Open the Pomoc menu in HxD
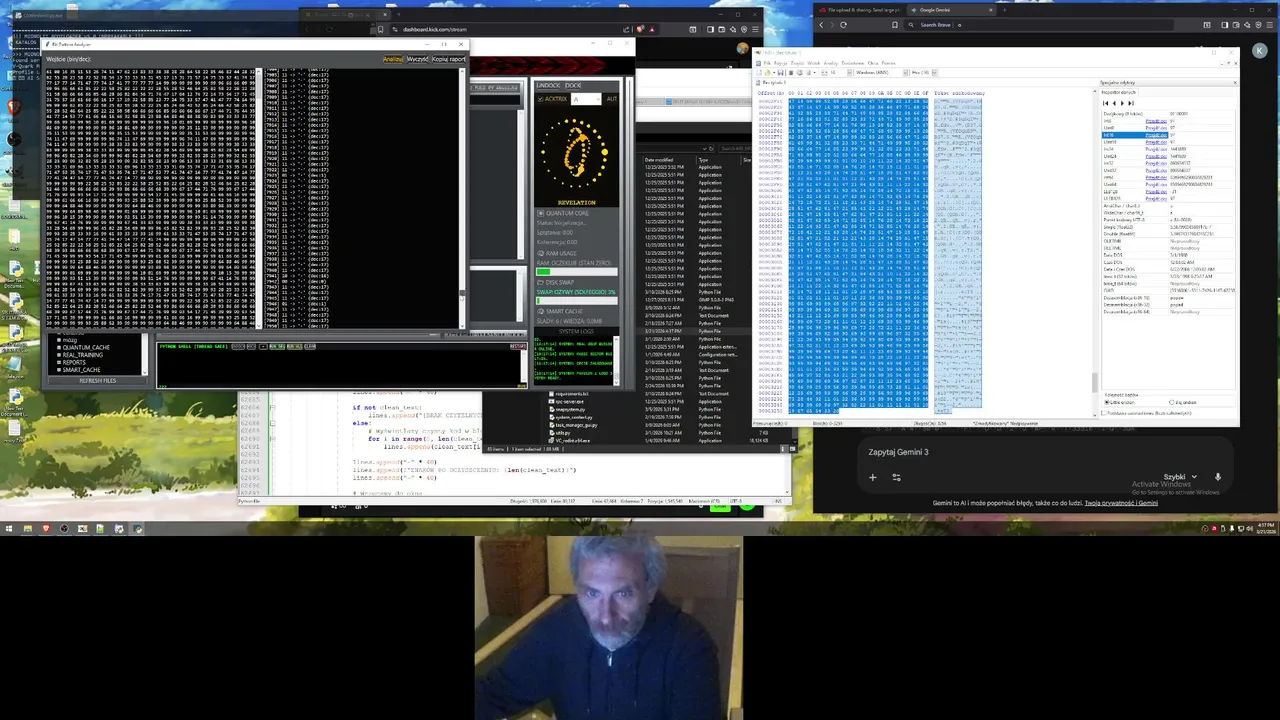Image resolution: width=1280 pixels, height=720 pixels. (888, 63)
